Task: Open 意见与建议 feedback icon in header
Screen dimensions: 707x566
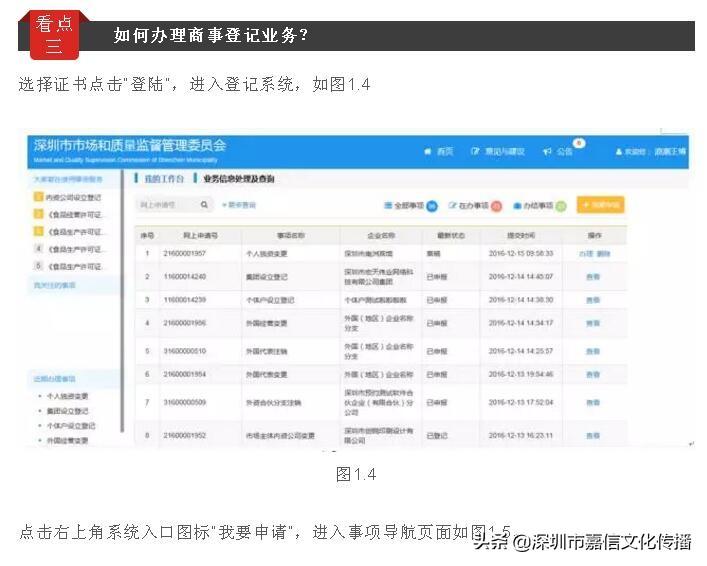Action: click(476, 151)
